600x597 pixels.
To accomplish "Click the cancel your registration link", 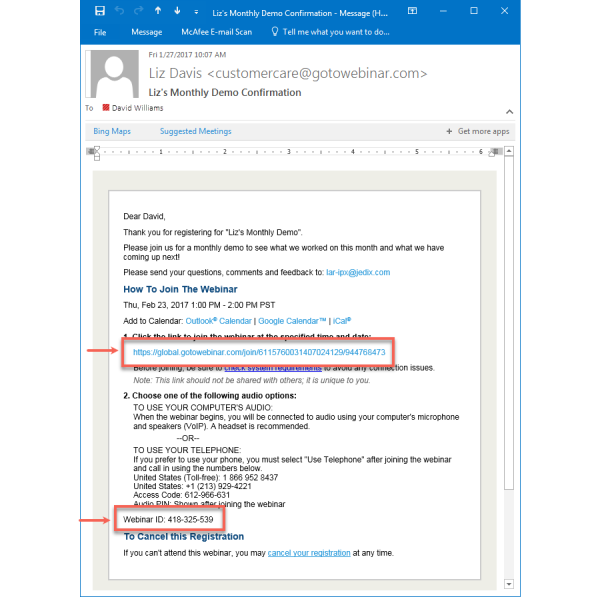I will click(309, 553).
